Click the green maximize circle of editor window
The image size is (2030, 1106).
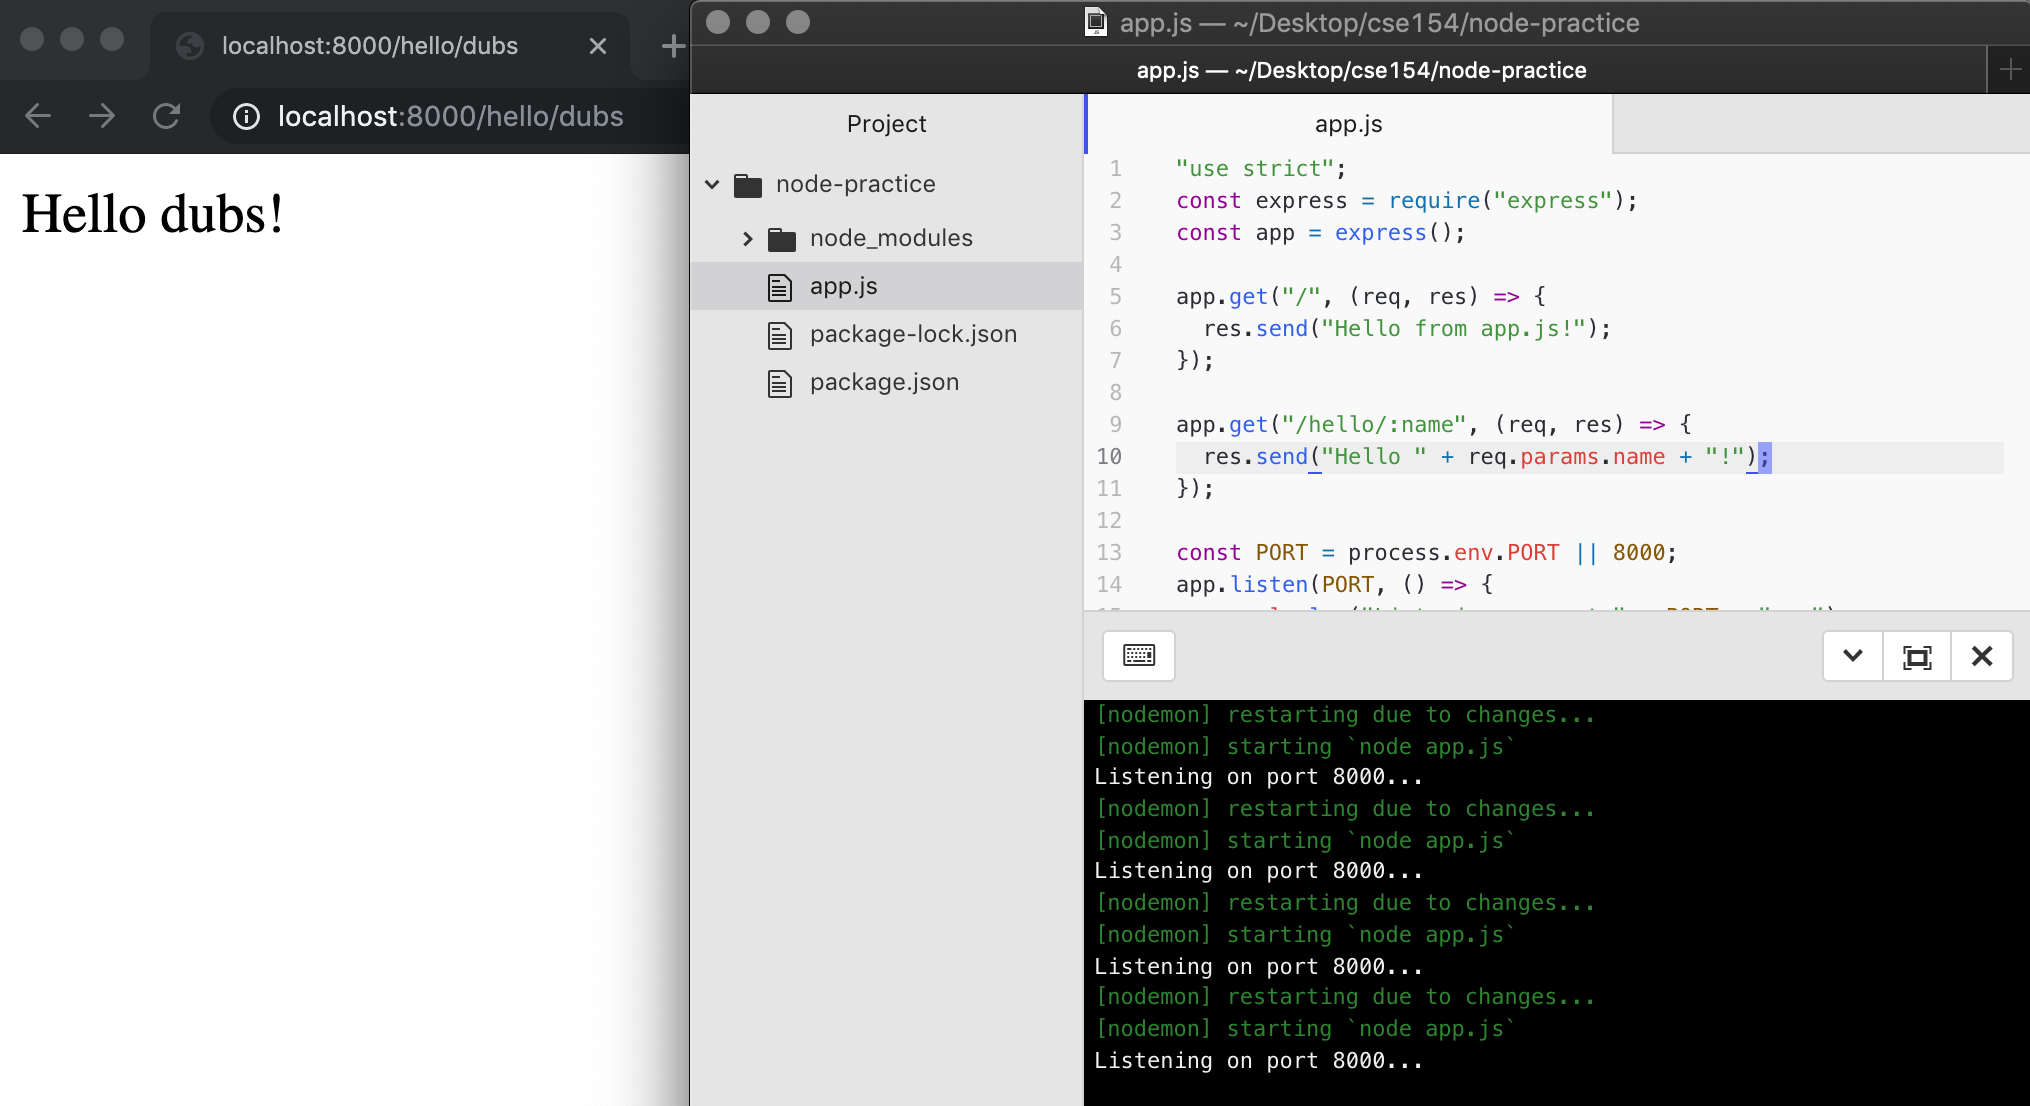[x=798, y=22]
